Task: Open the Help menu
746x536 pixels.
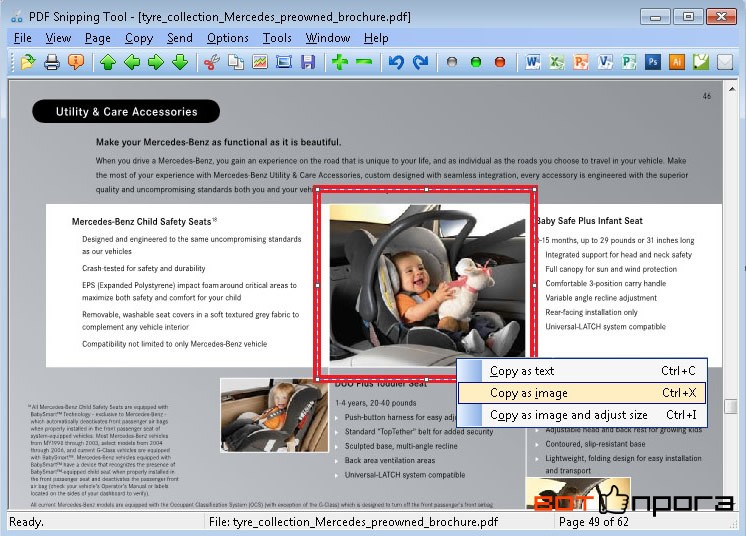Action: coord(376,38)
